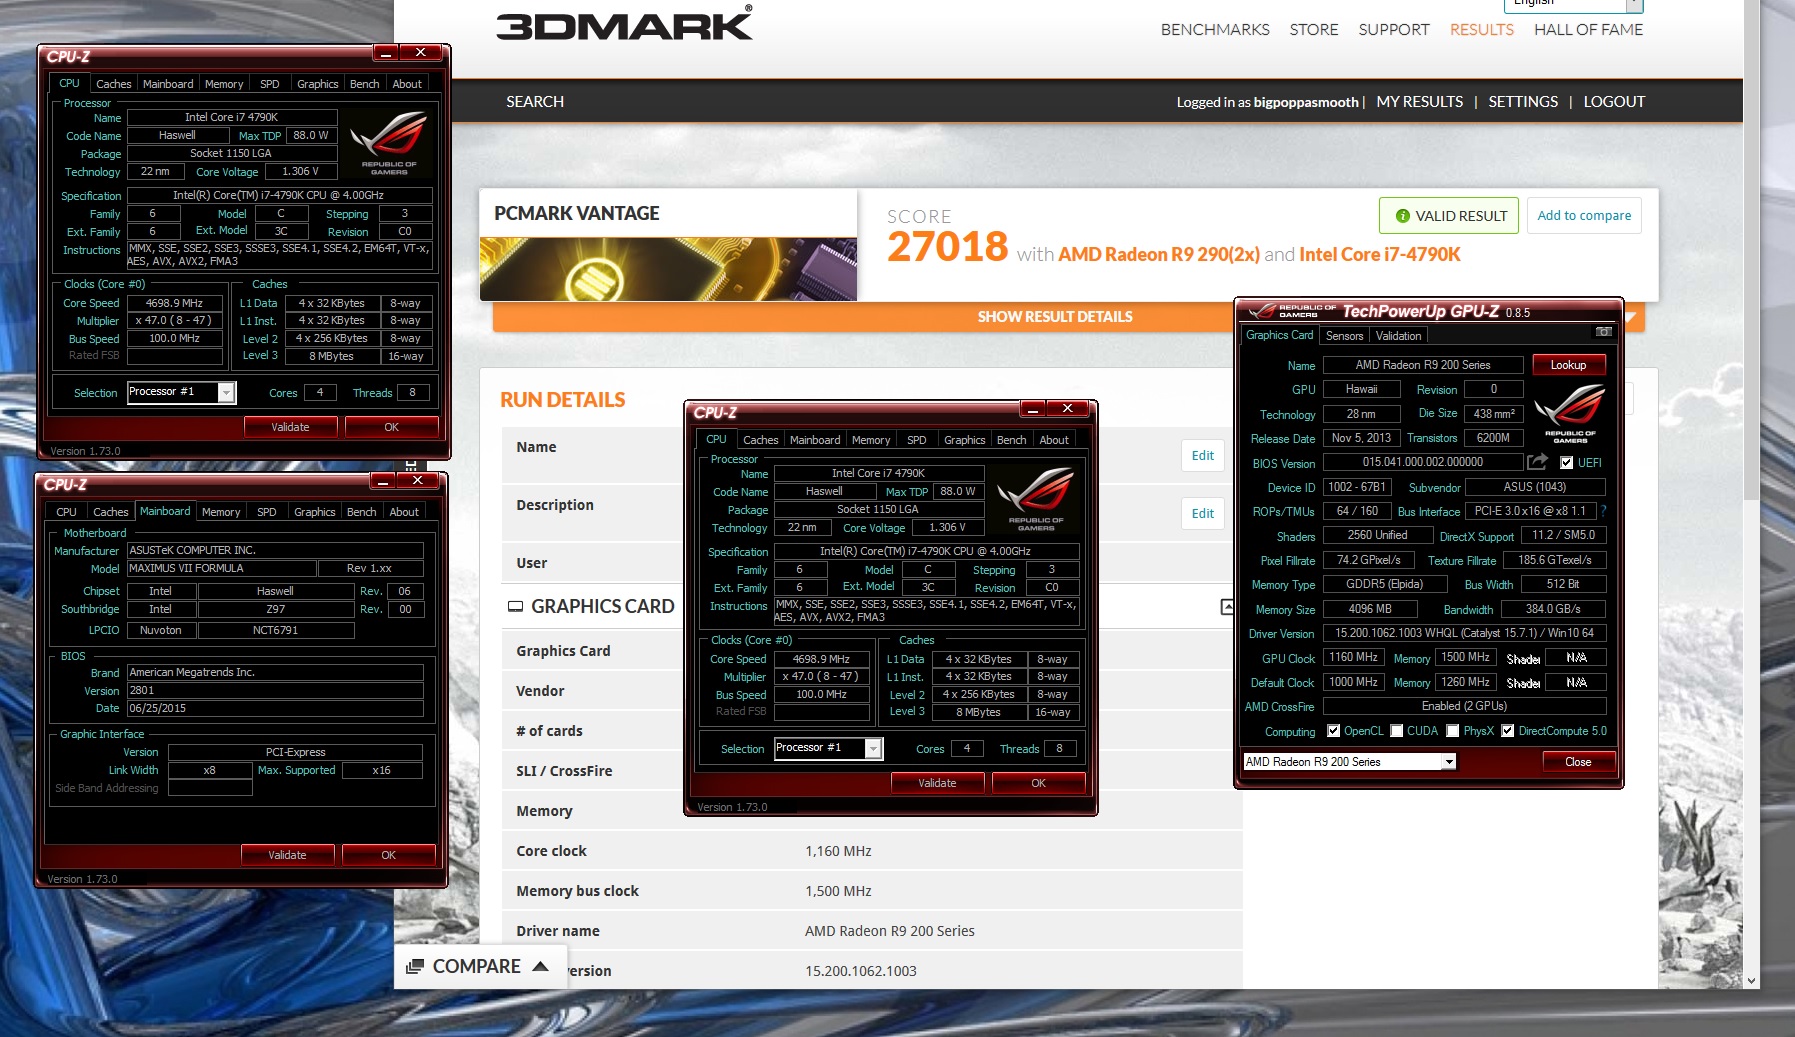Click the SEARCH link

535,102
